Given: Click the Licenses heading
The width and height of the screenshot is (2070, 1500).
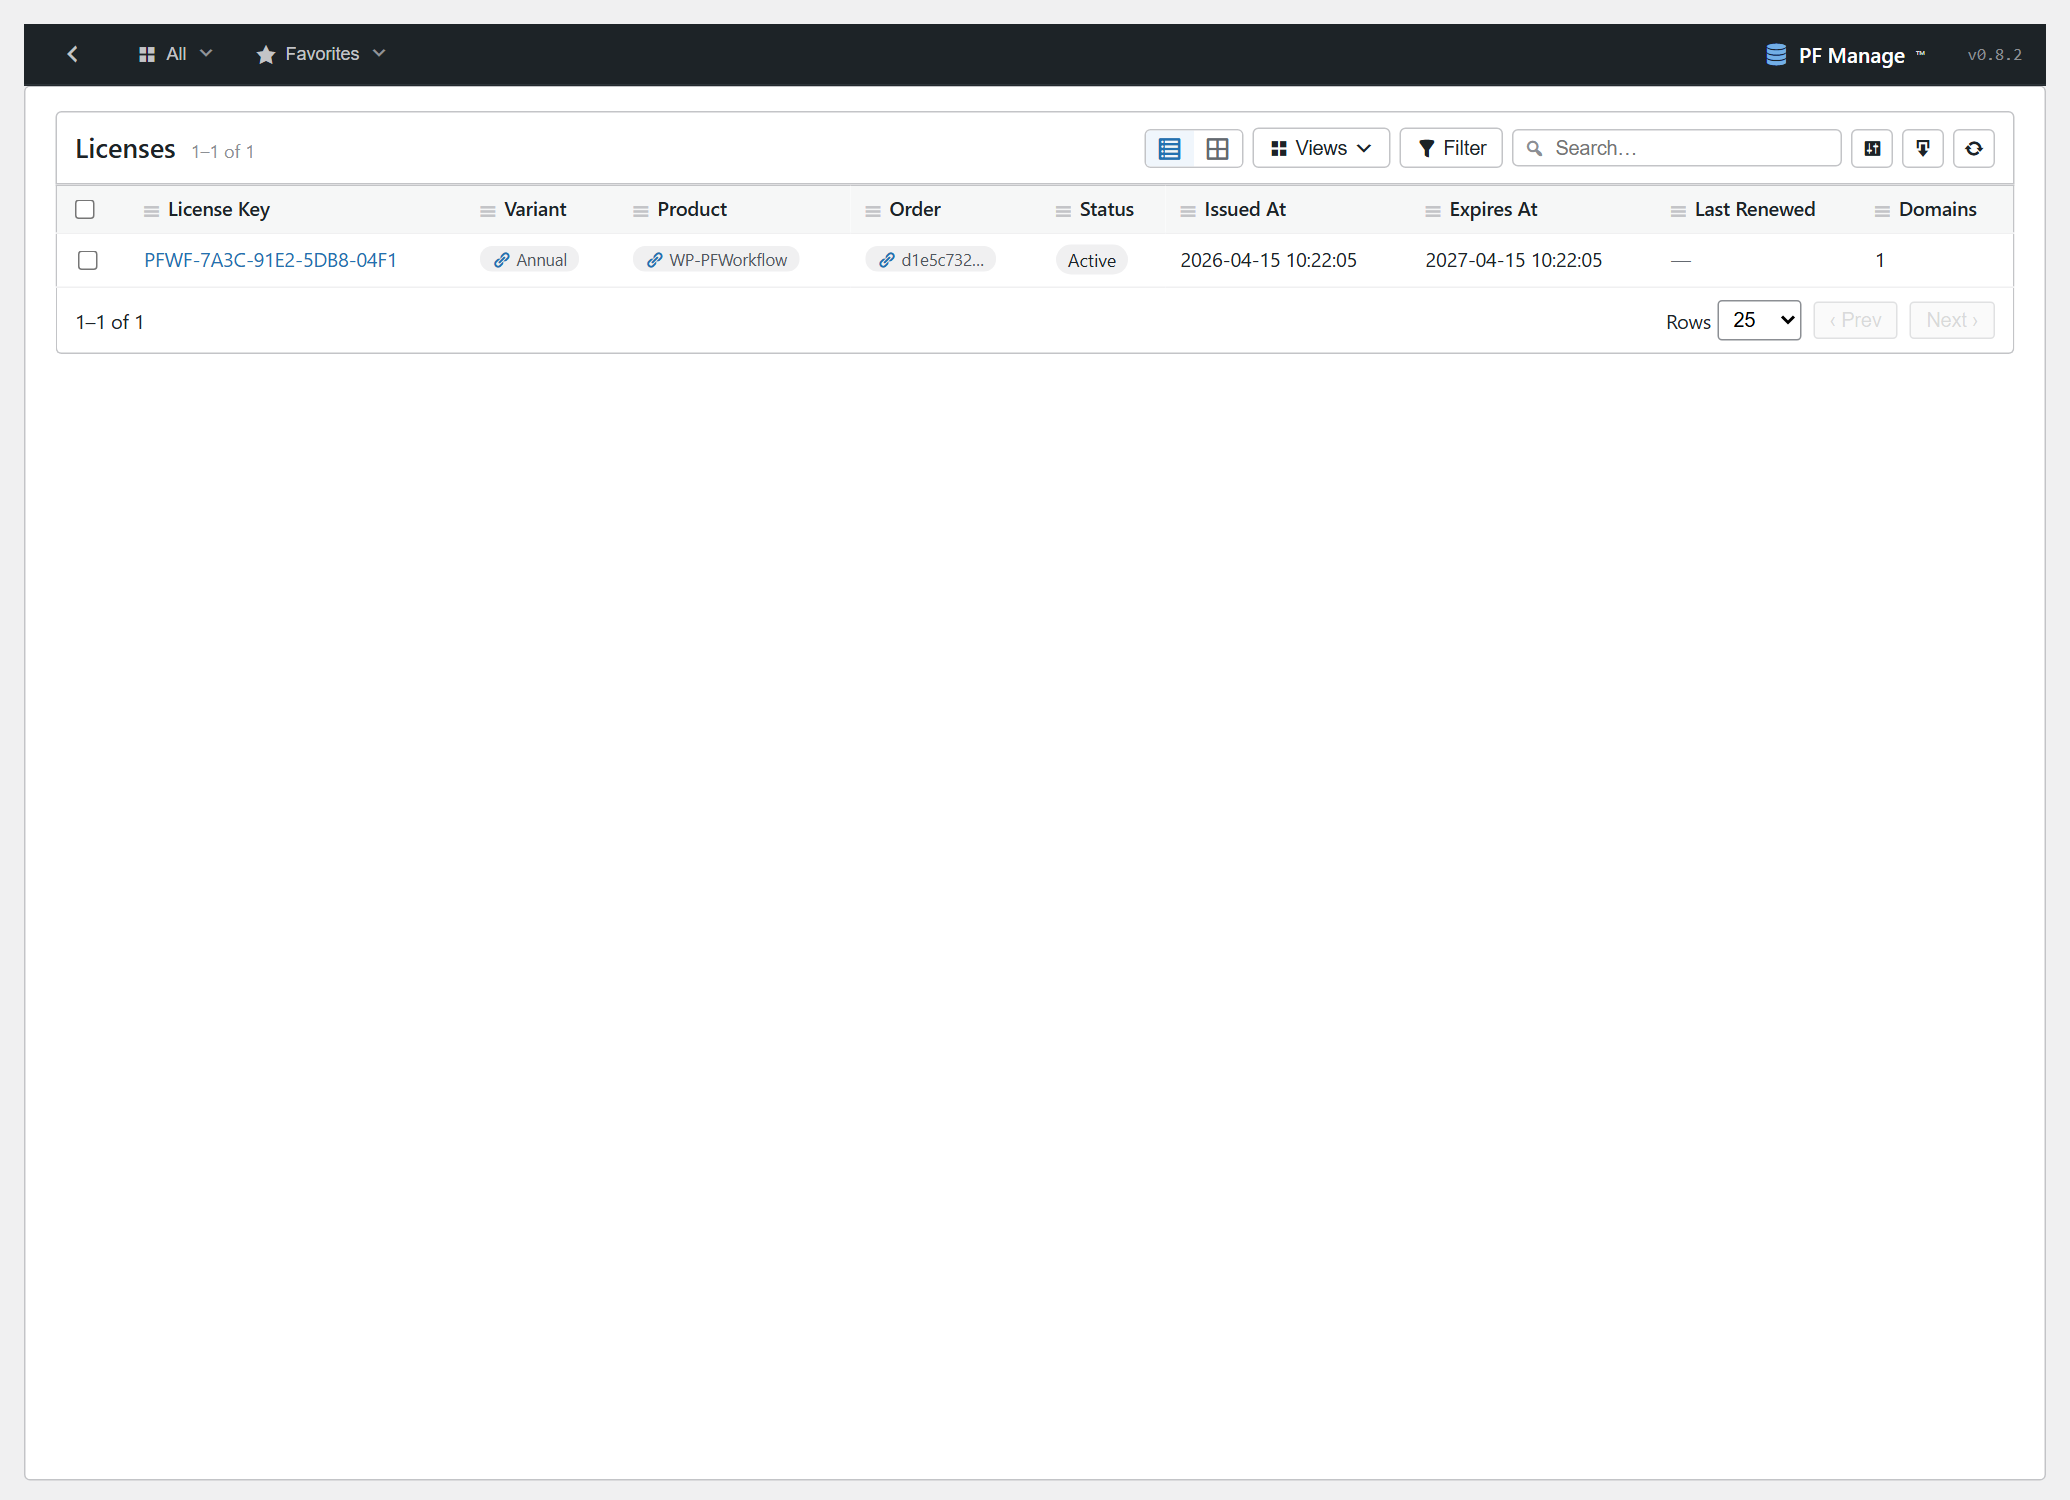Looking at the screenshot, I should point(125,149).
